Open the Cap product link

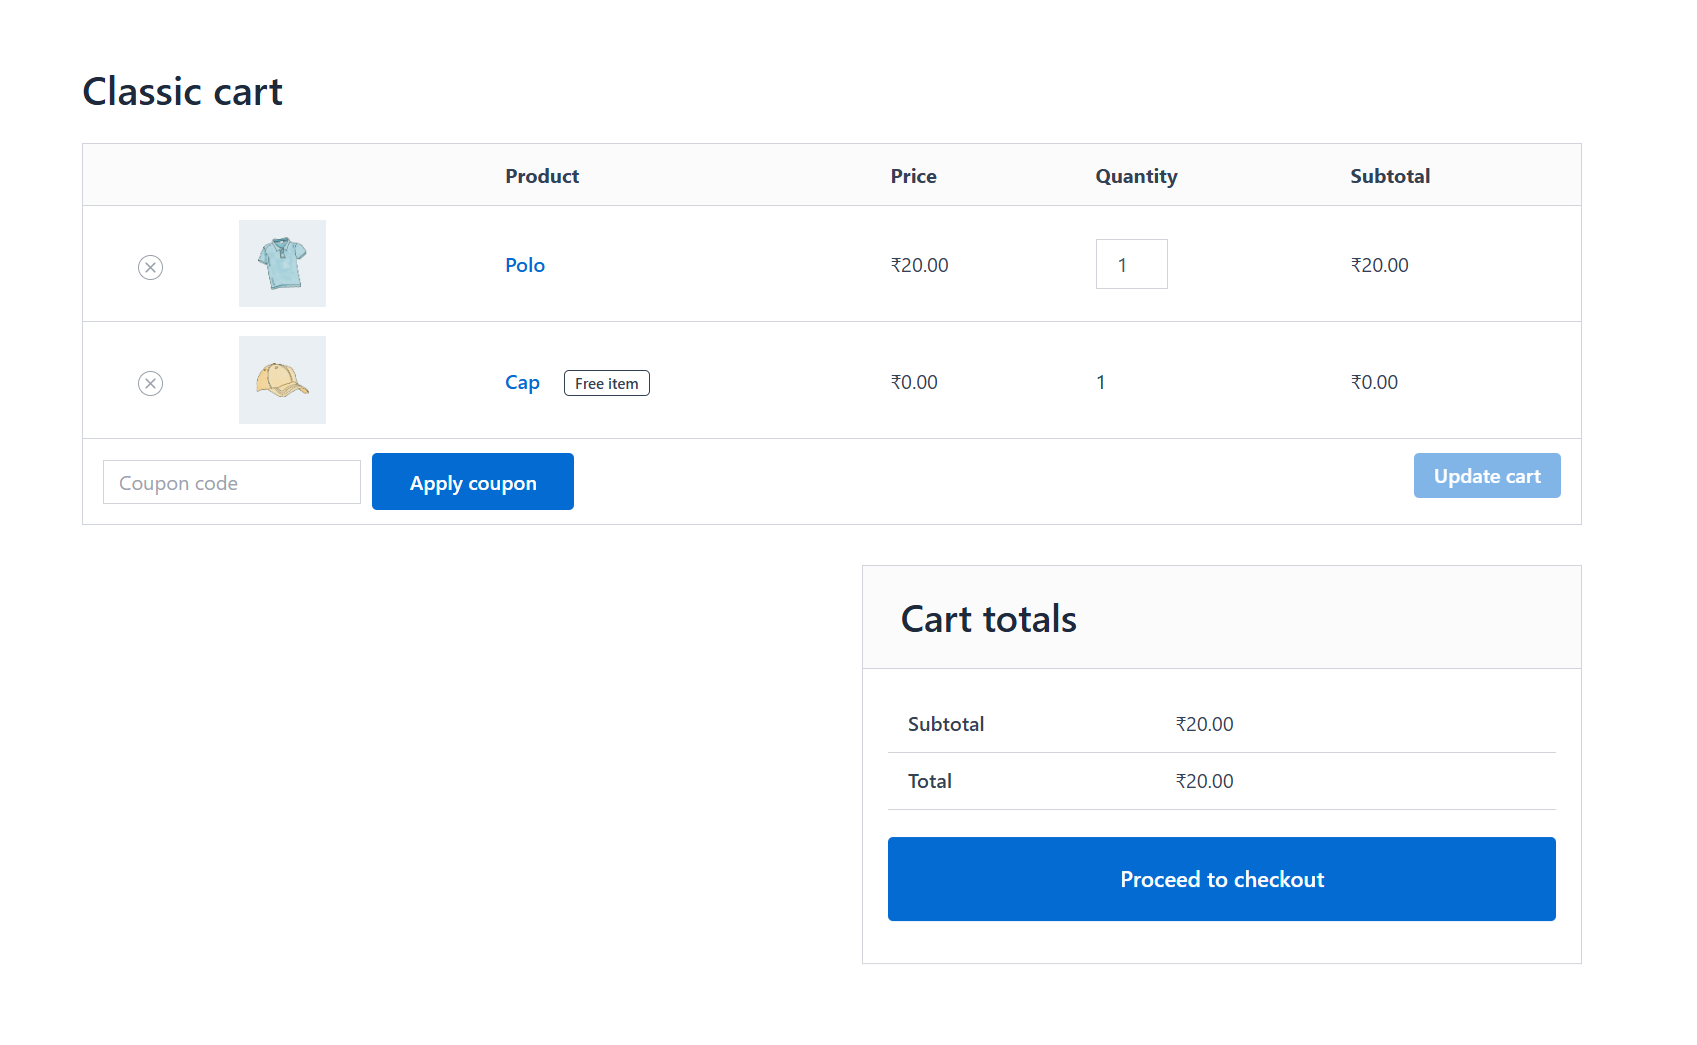(x=522, y=382)
